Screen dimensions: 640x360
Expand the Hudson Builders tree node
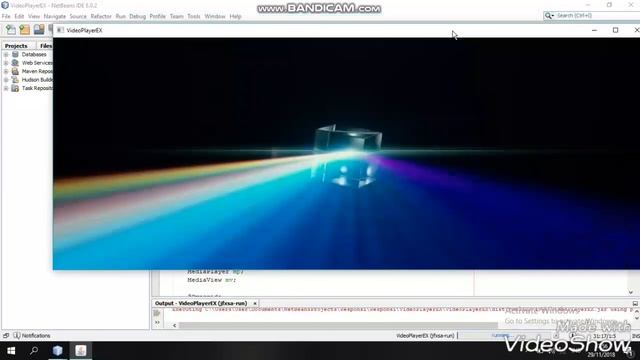pyautogui.click(x=6, y=80)
